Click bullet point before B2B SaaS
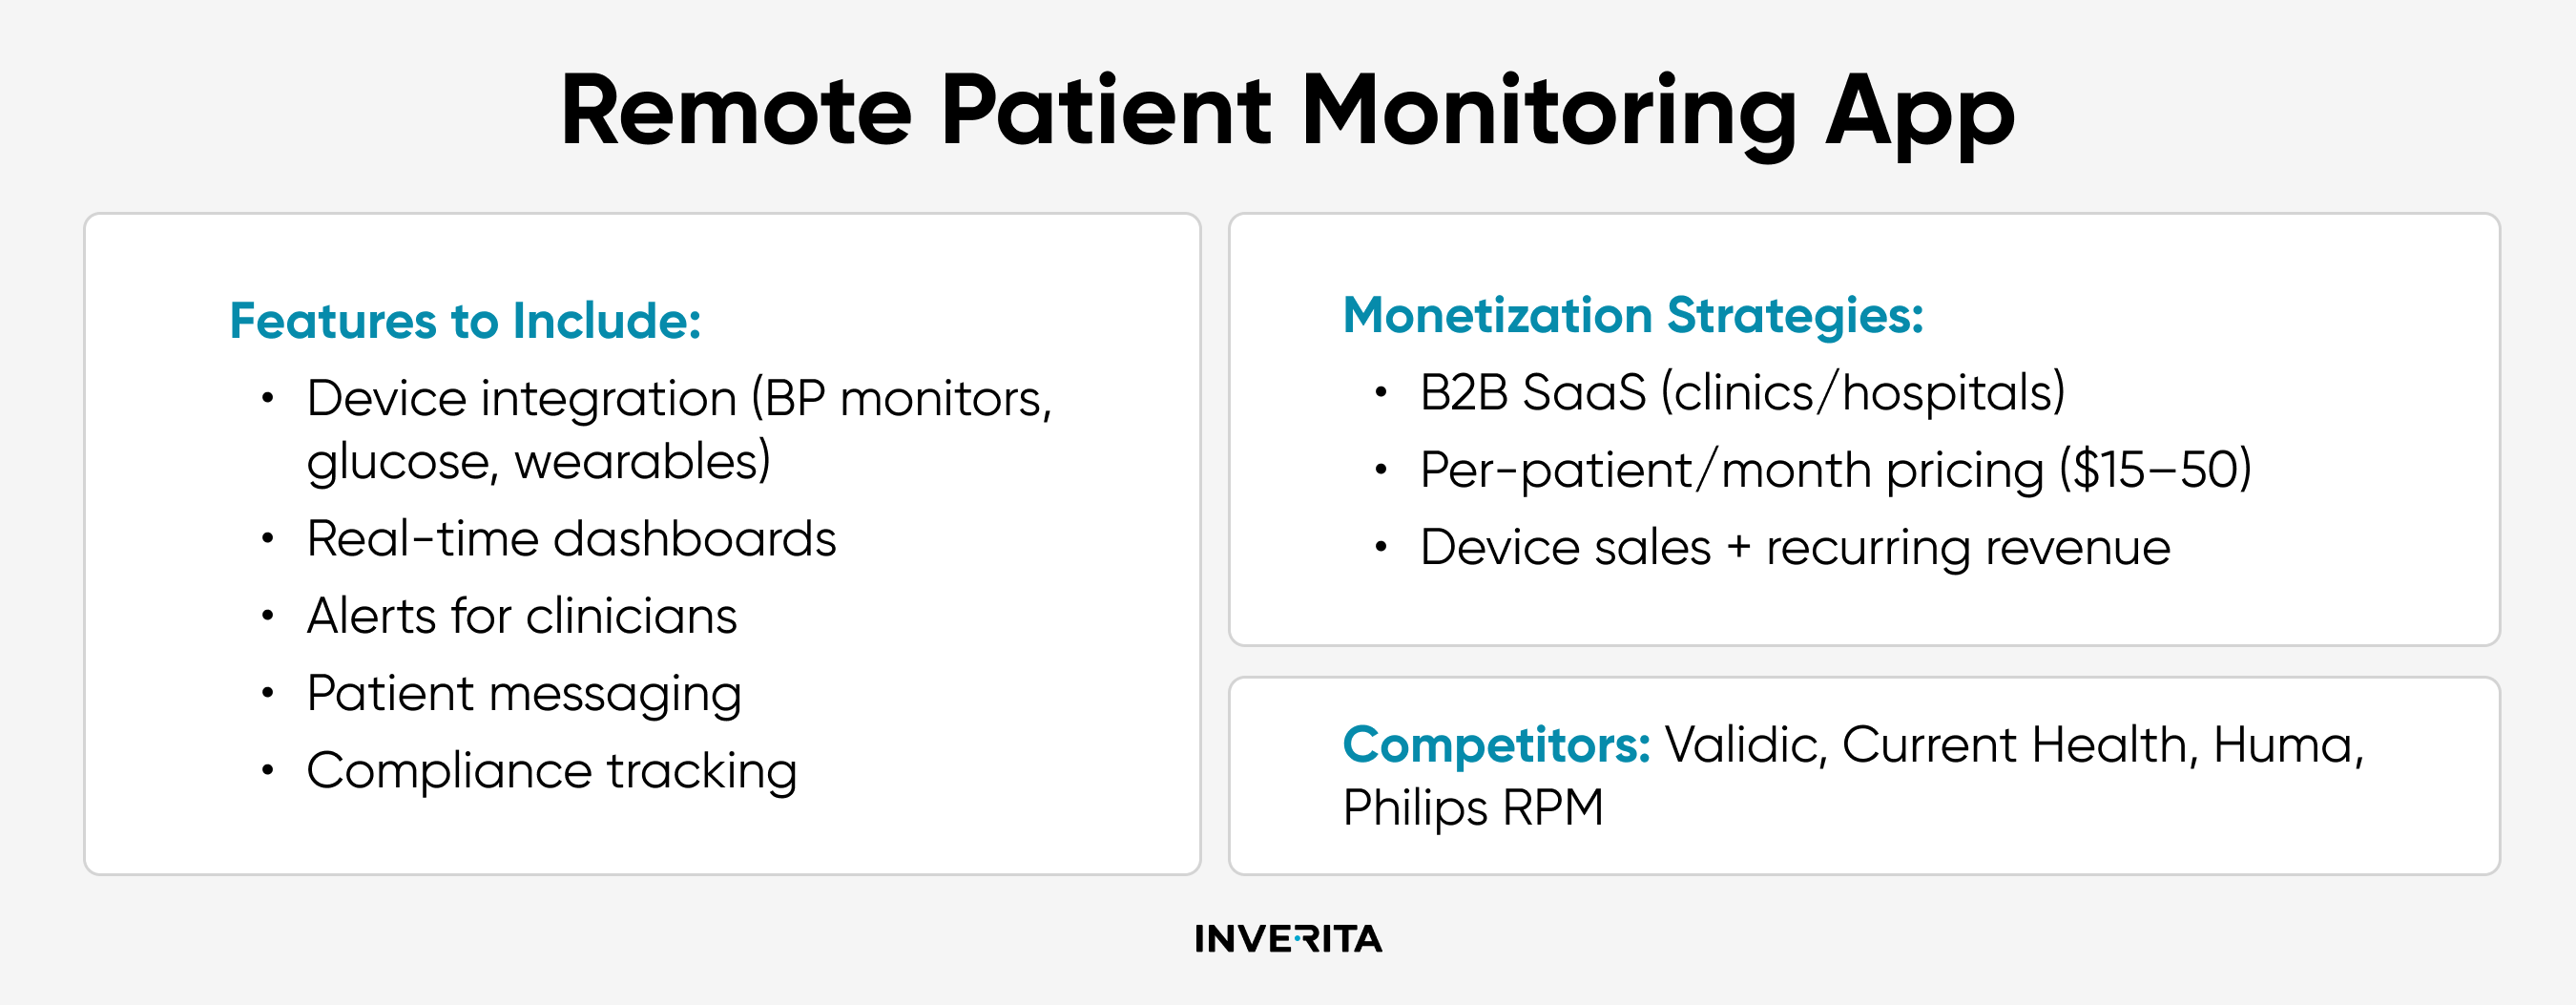 (1381, 392)
